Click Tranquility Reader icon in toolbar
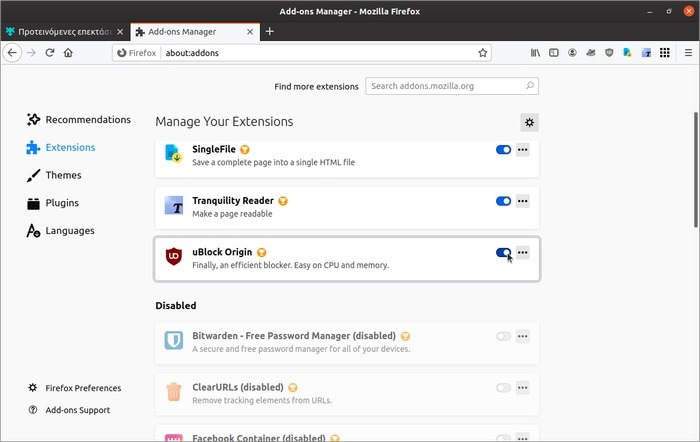 [646, 53]
